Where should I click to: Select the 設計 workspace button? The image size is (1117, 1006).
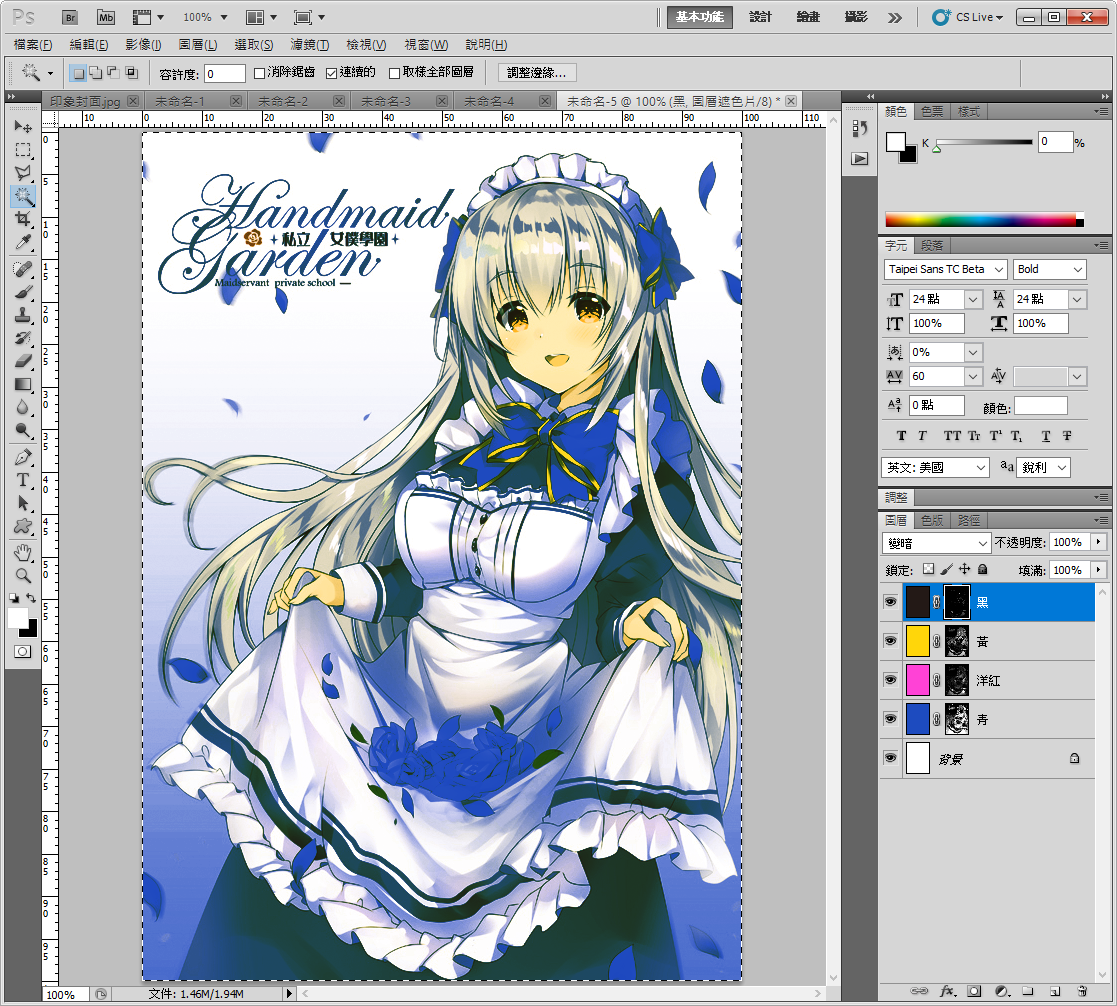click(760, 17)
